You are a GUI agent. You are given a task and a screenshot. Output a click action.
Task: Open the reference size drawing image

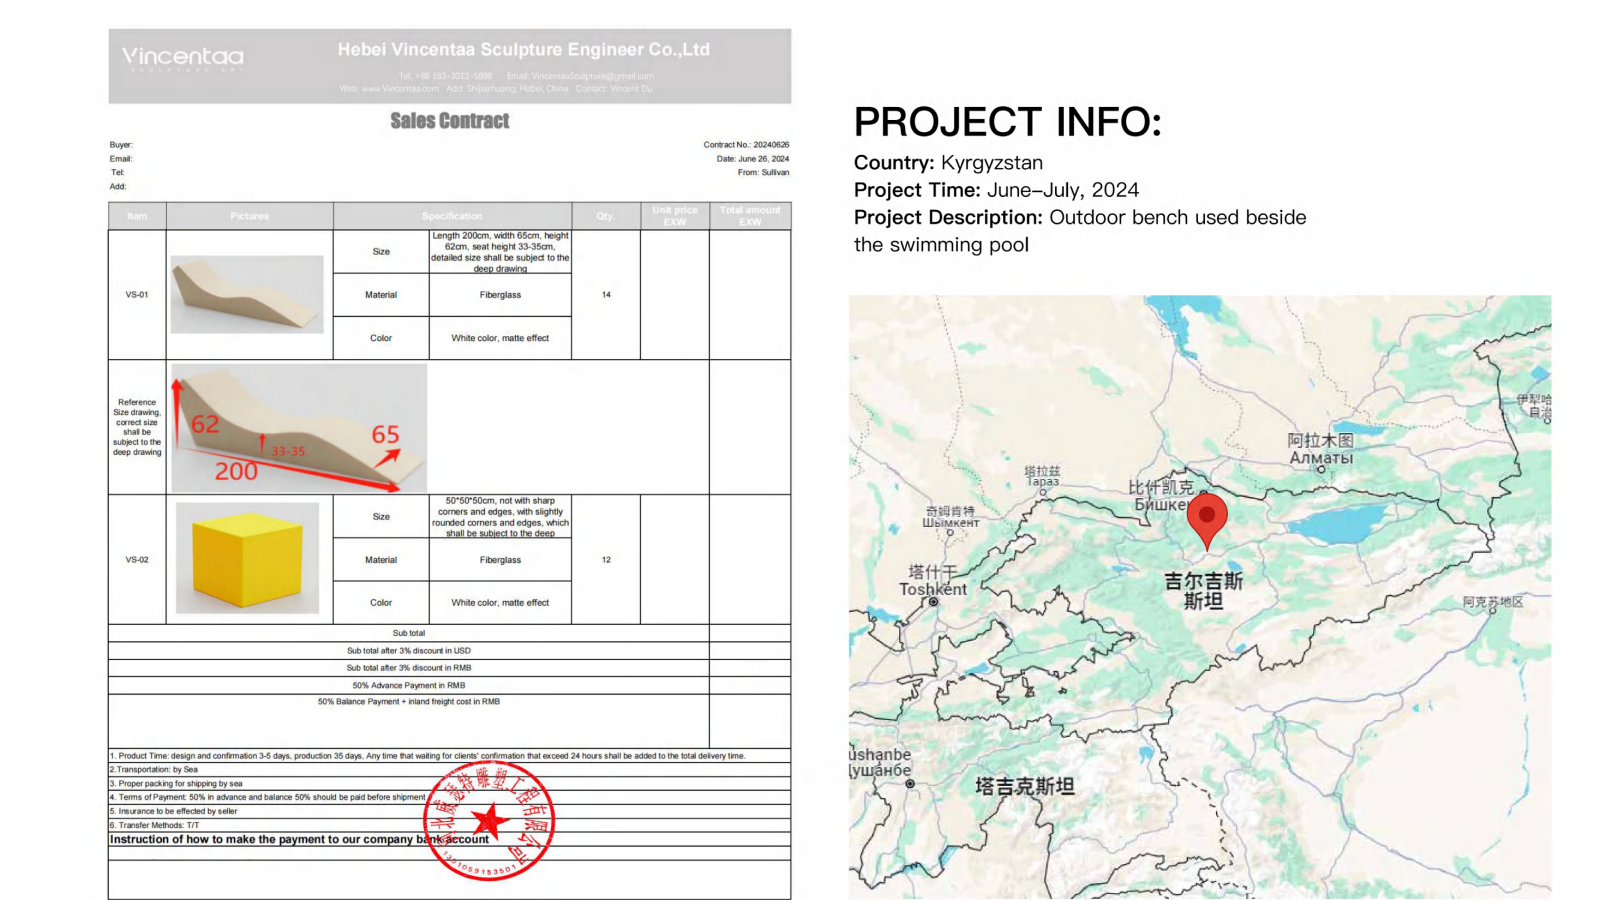pos(299,428)
